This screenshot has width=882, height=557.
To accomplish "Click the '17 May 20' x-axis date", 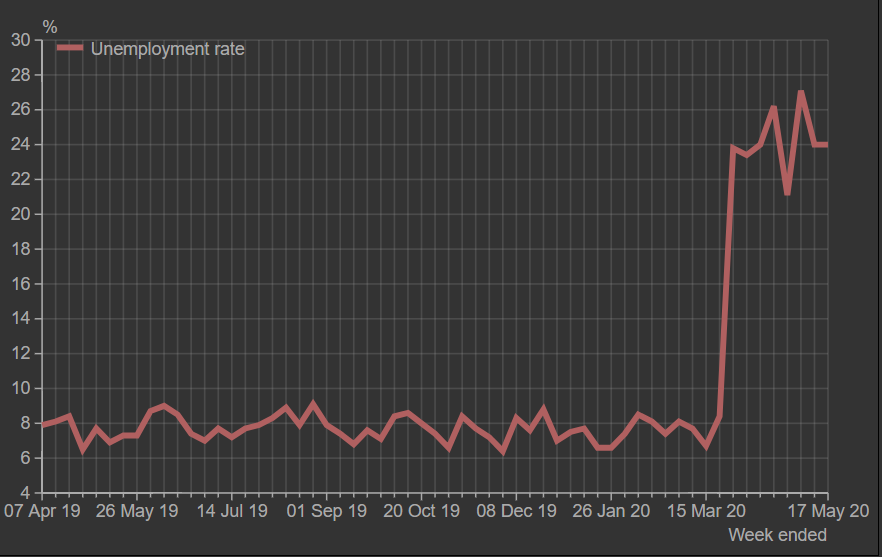I will click(x=828, y=511).
